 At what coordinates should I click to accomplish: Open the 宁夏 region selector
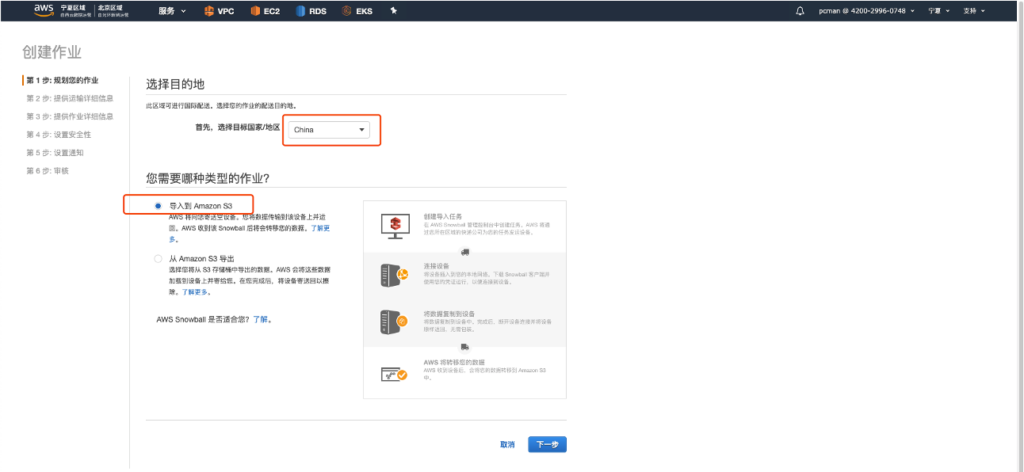point(937,11)
